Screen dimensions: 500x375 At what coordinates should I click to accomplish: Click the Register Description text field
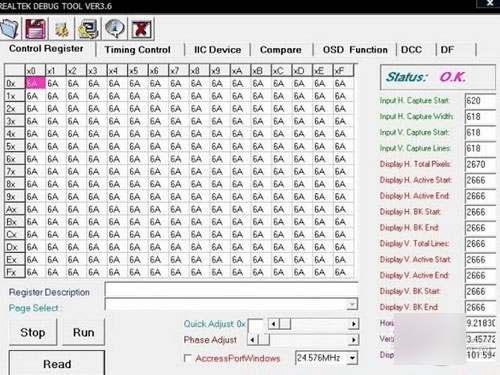point(232,289)
